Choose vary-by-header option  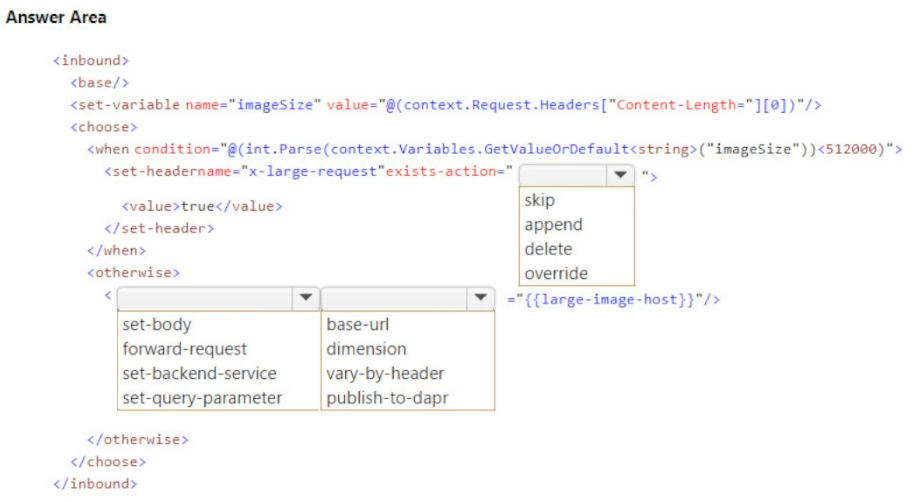pyautogui.click(x=385, y=373)
